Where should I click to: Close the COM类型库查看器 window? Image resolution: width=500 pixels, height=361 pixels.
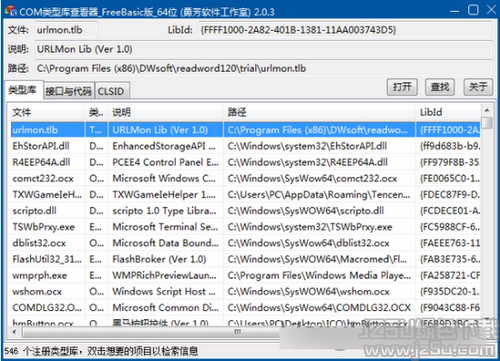(491, 10)
